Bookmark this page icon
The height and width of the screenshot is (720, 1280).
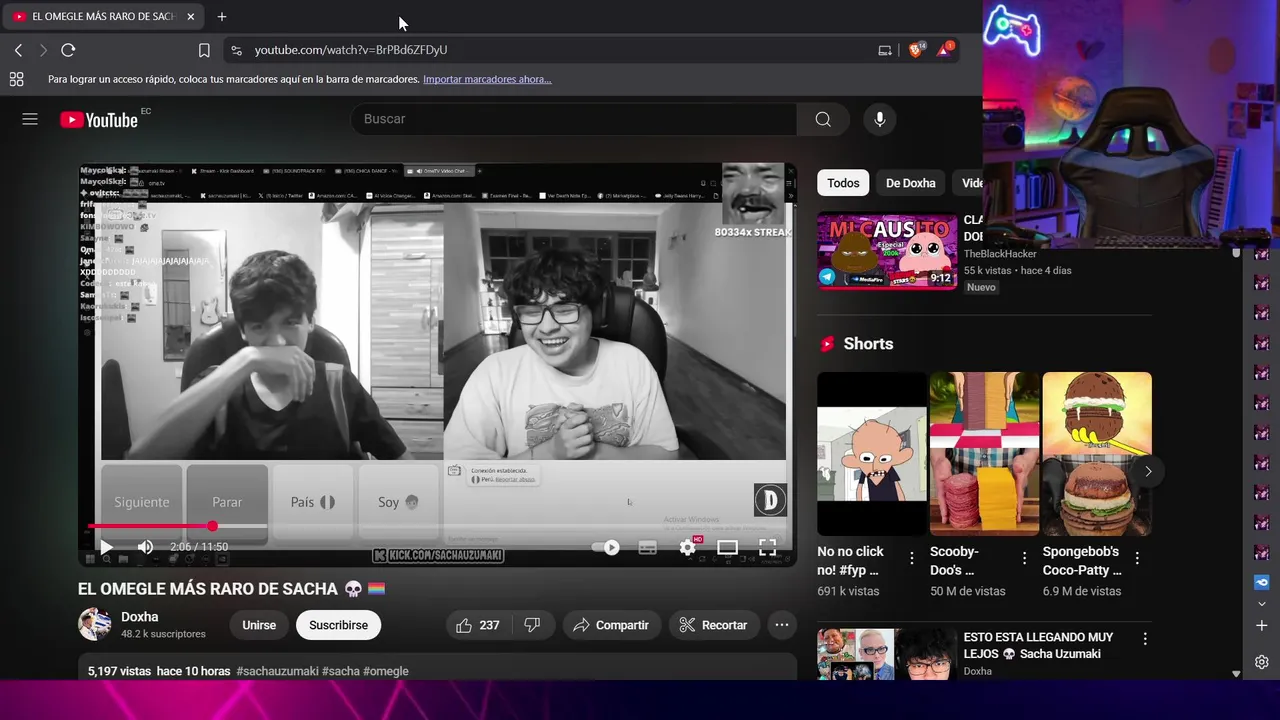pyautogui.click(x=204, y=50)
